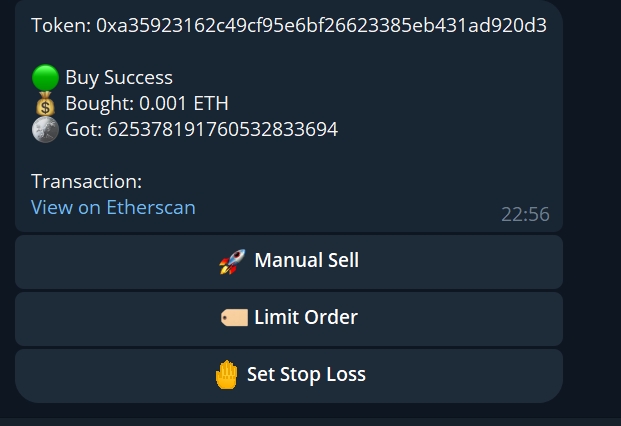Click the Bought: label text
621x426 pixels.
click(98, 103)
